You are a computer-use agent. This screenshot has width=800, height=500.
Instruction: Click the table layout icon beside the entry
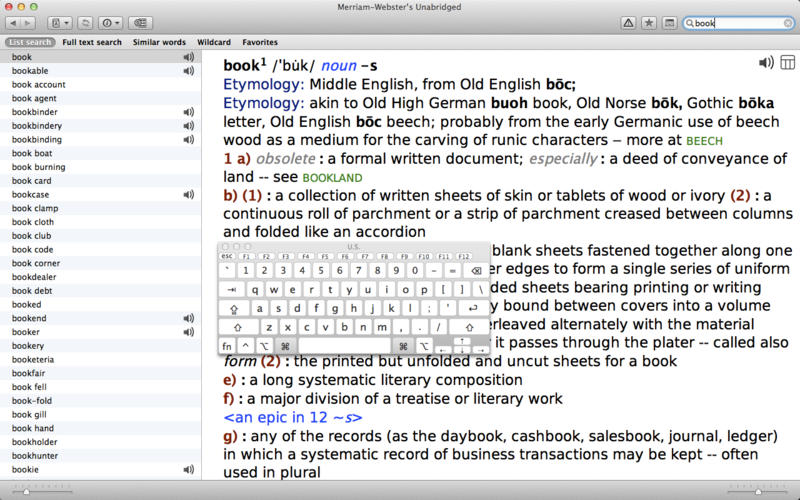point(787,63)
